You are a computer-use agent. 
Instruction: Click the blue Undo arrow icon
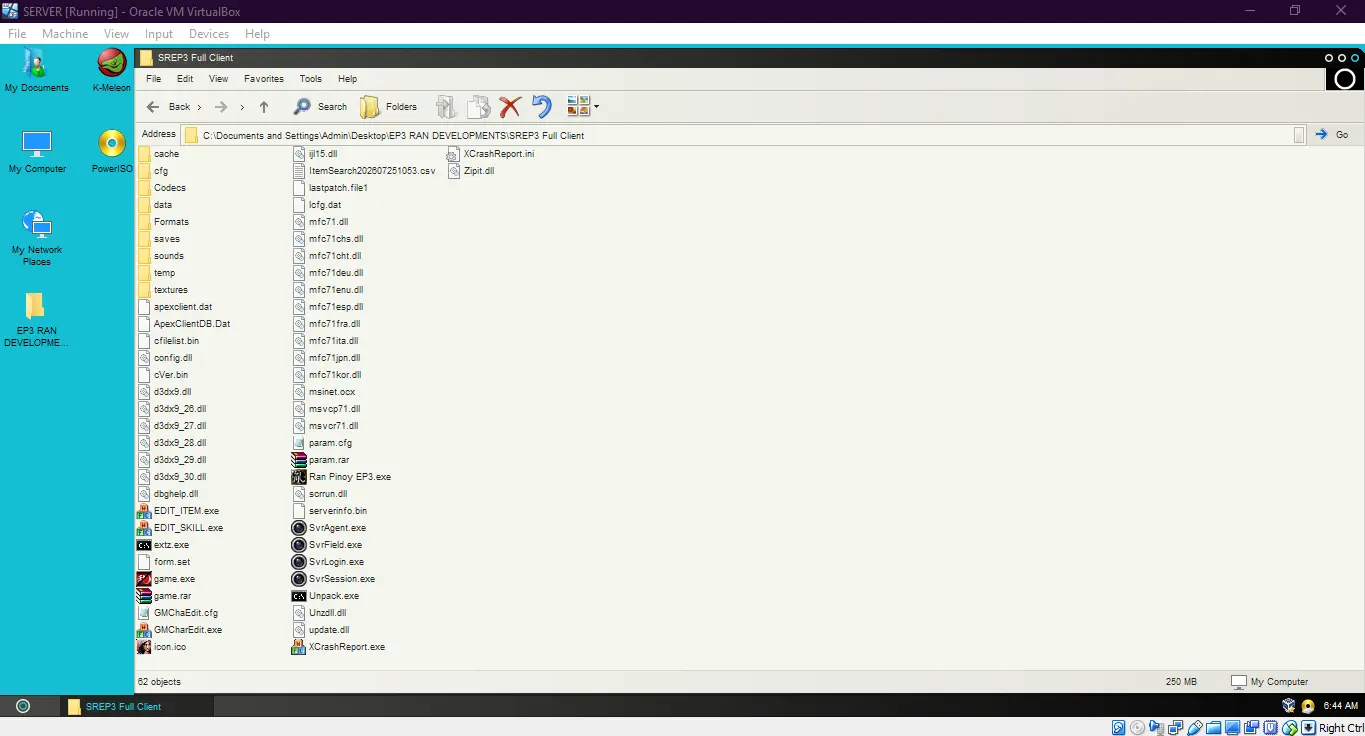[541, 107]
